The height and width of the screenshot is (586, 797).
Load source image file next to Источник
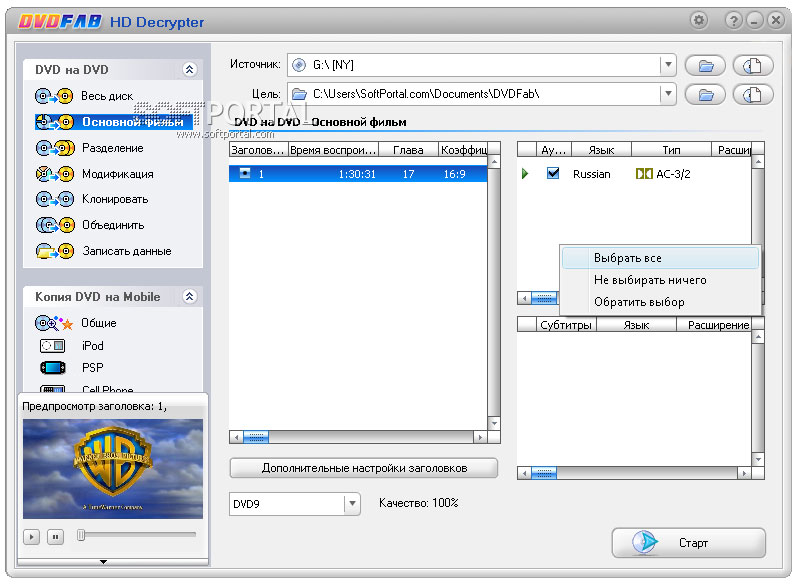point(753,66)
